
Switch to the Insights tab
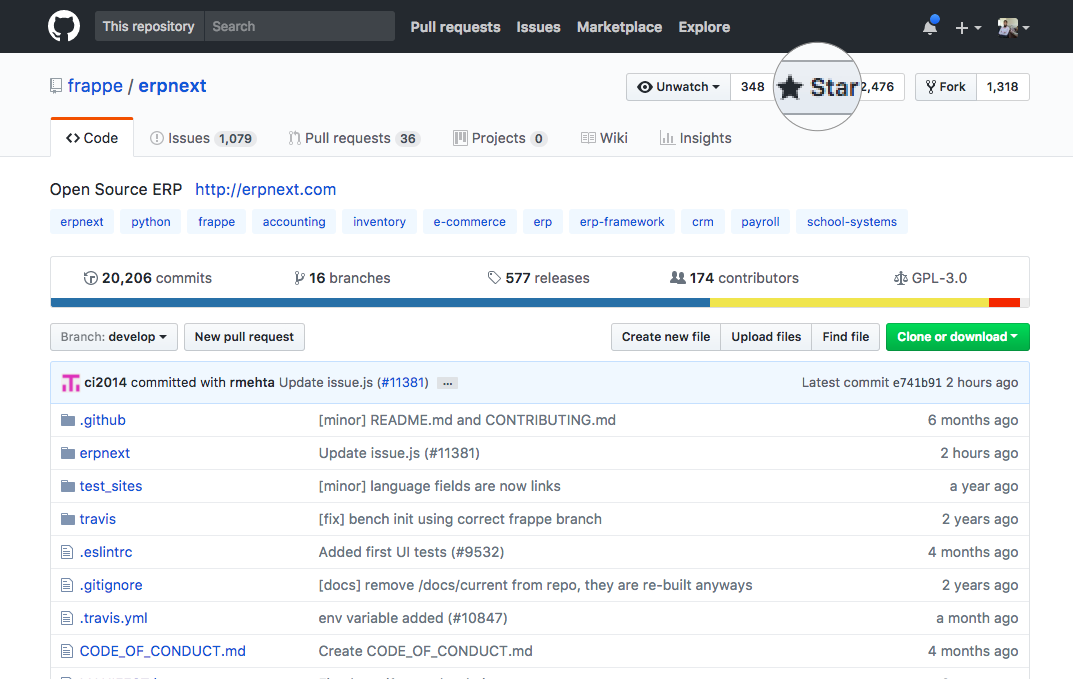coord(695,138)
